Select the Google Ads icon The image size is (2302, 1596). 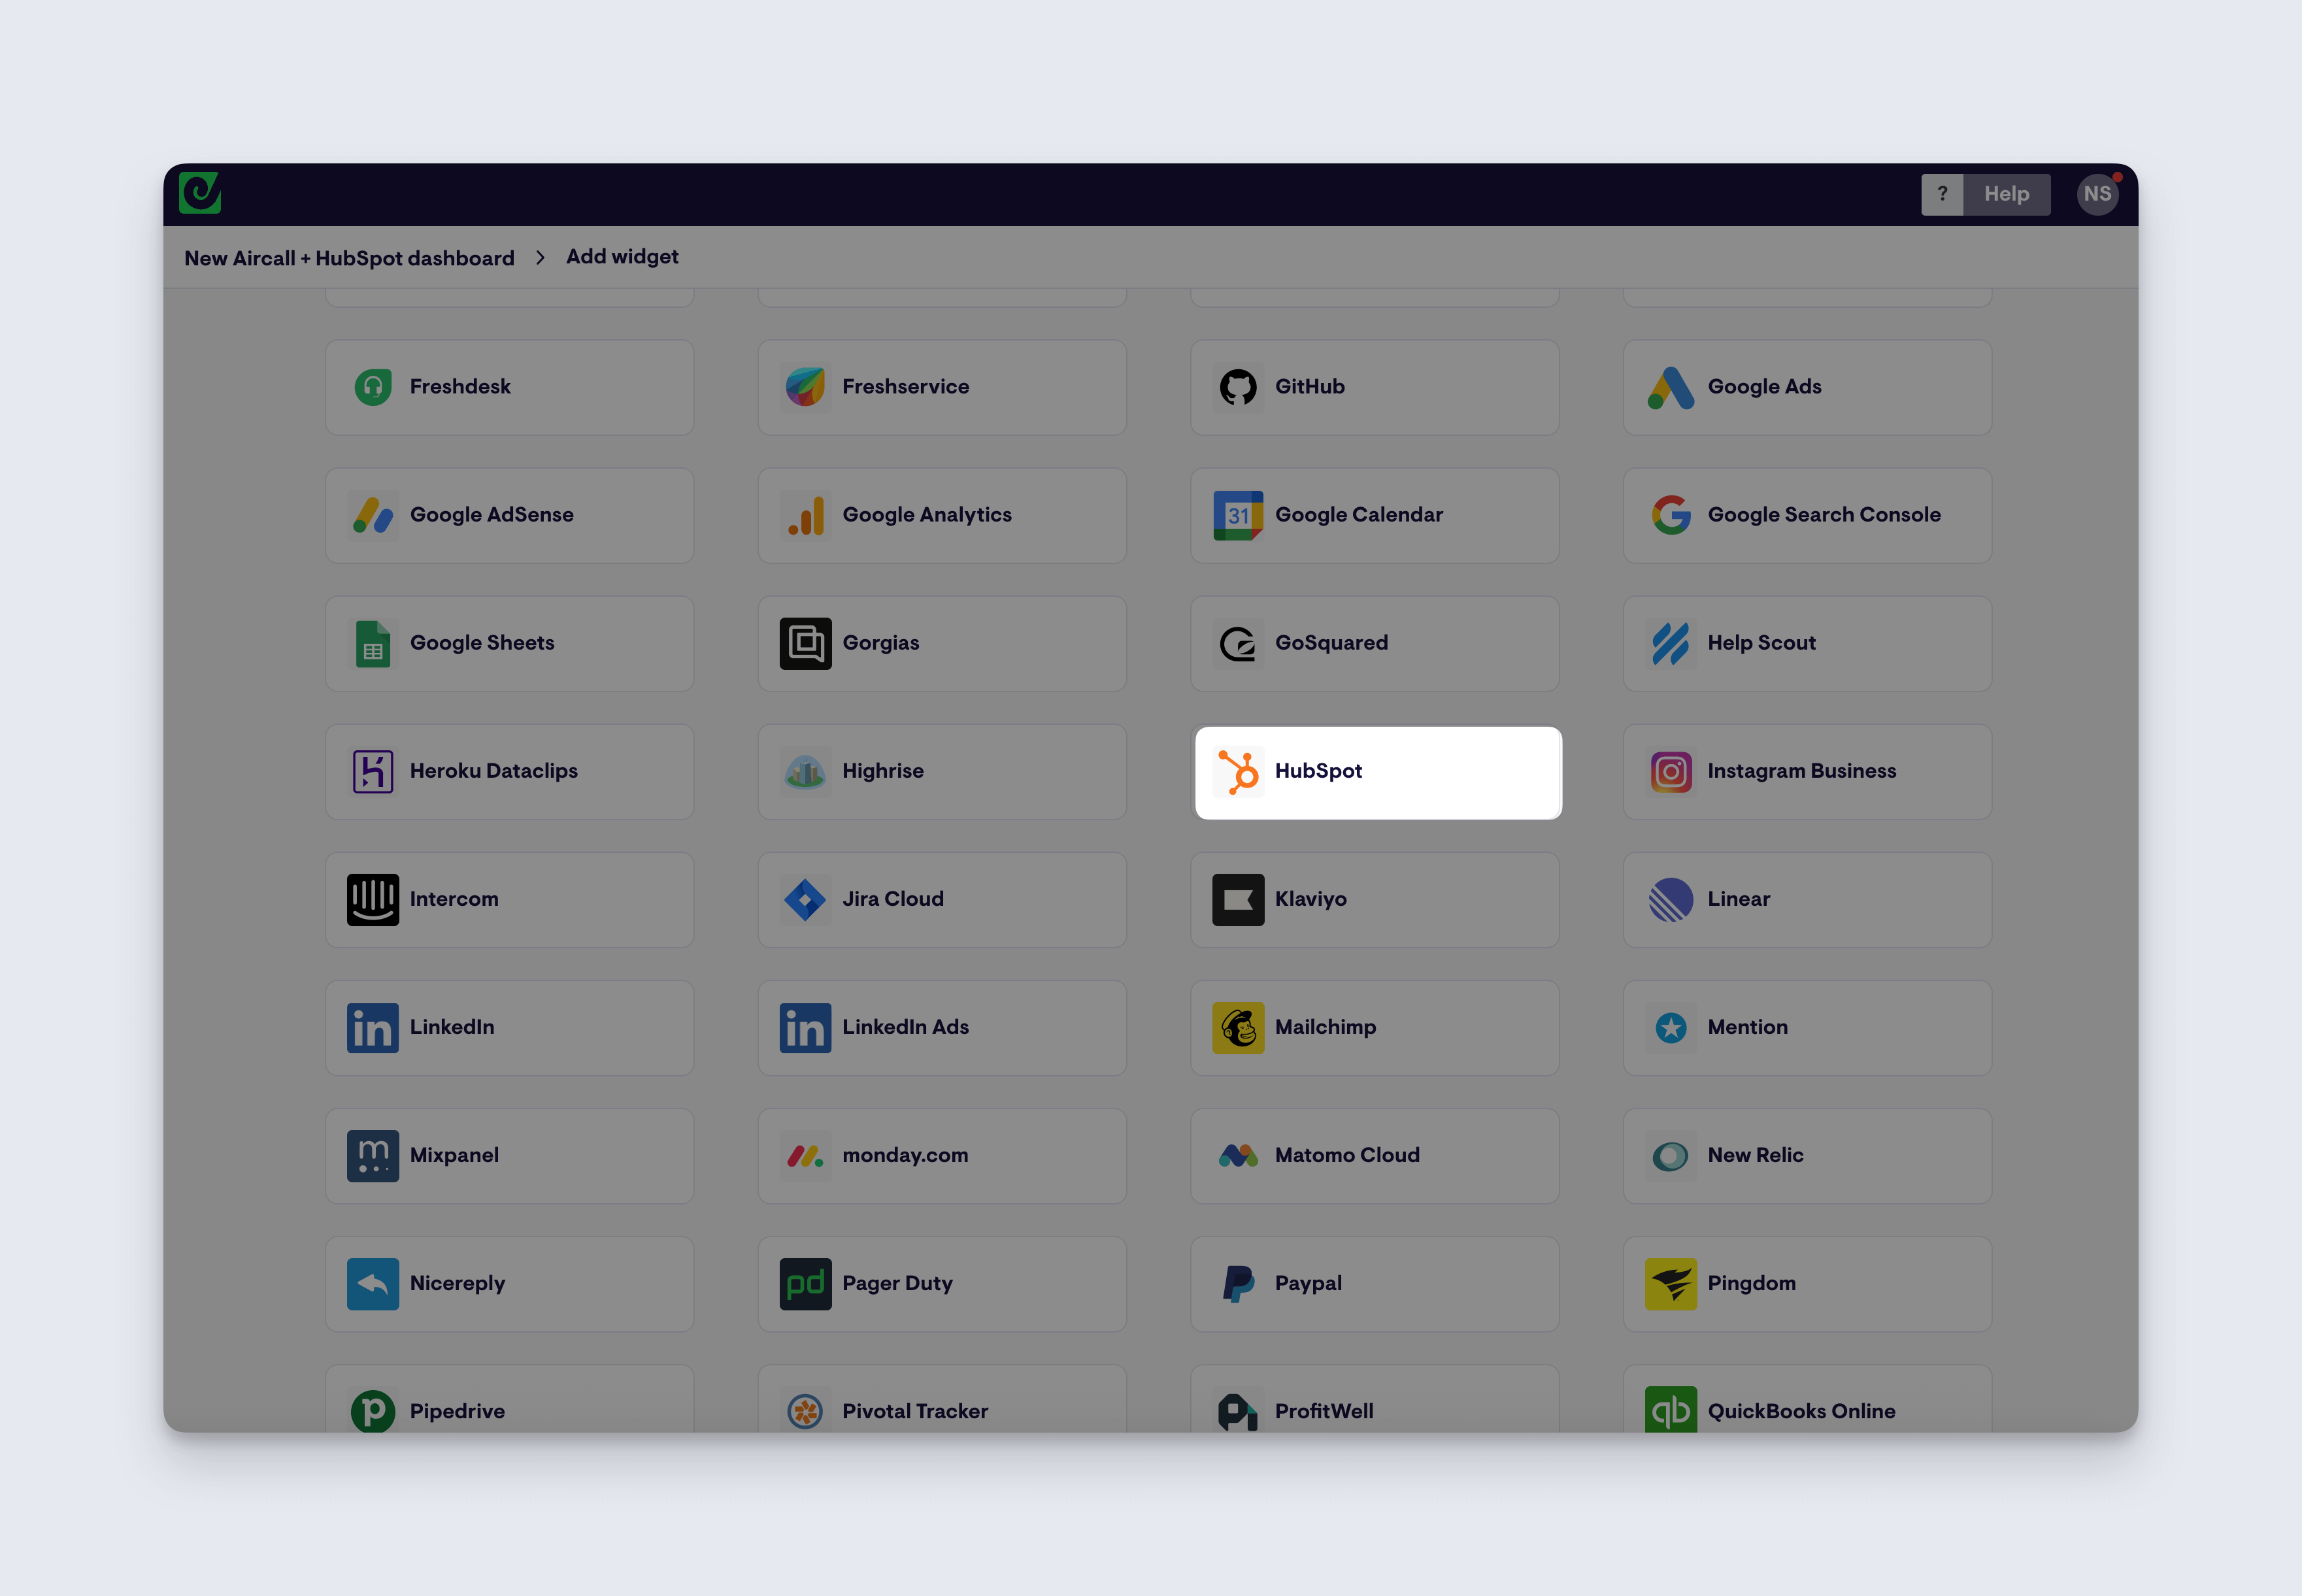1671,387
